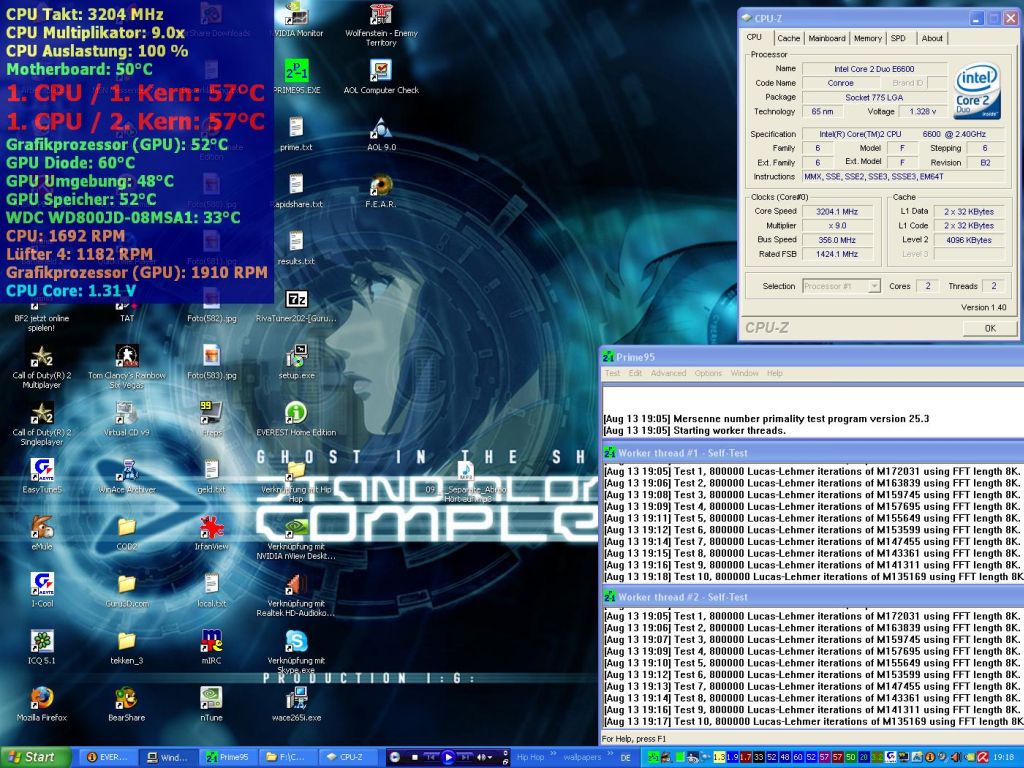This screenshot has width=1024, height=768.
Task: Open the Window menu in Prime95
Action: [x=744, y=374]
